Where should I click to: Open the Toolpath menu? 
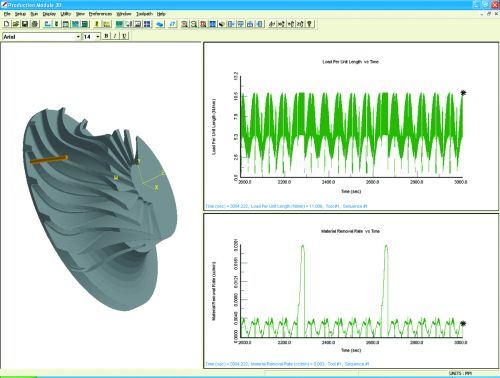(144, 14)
